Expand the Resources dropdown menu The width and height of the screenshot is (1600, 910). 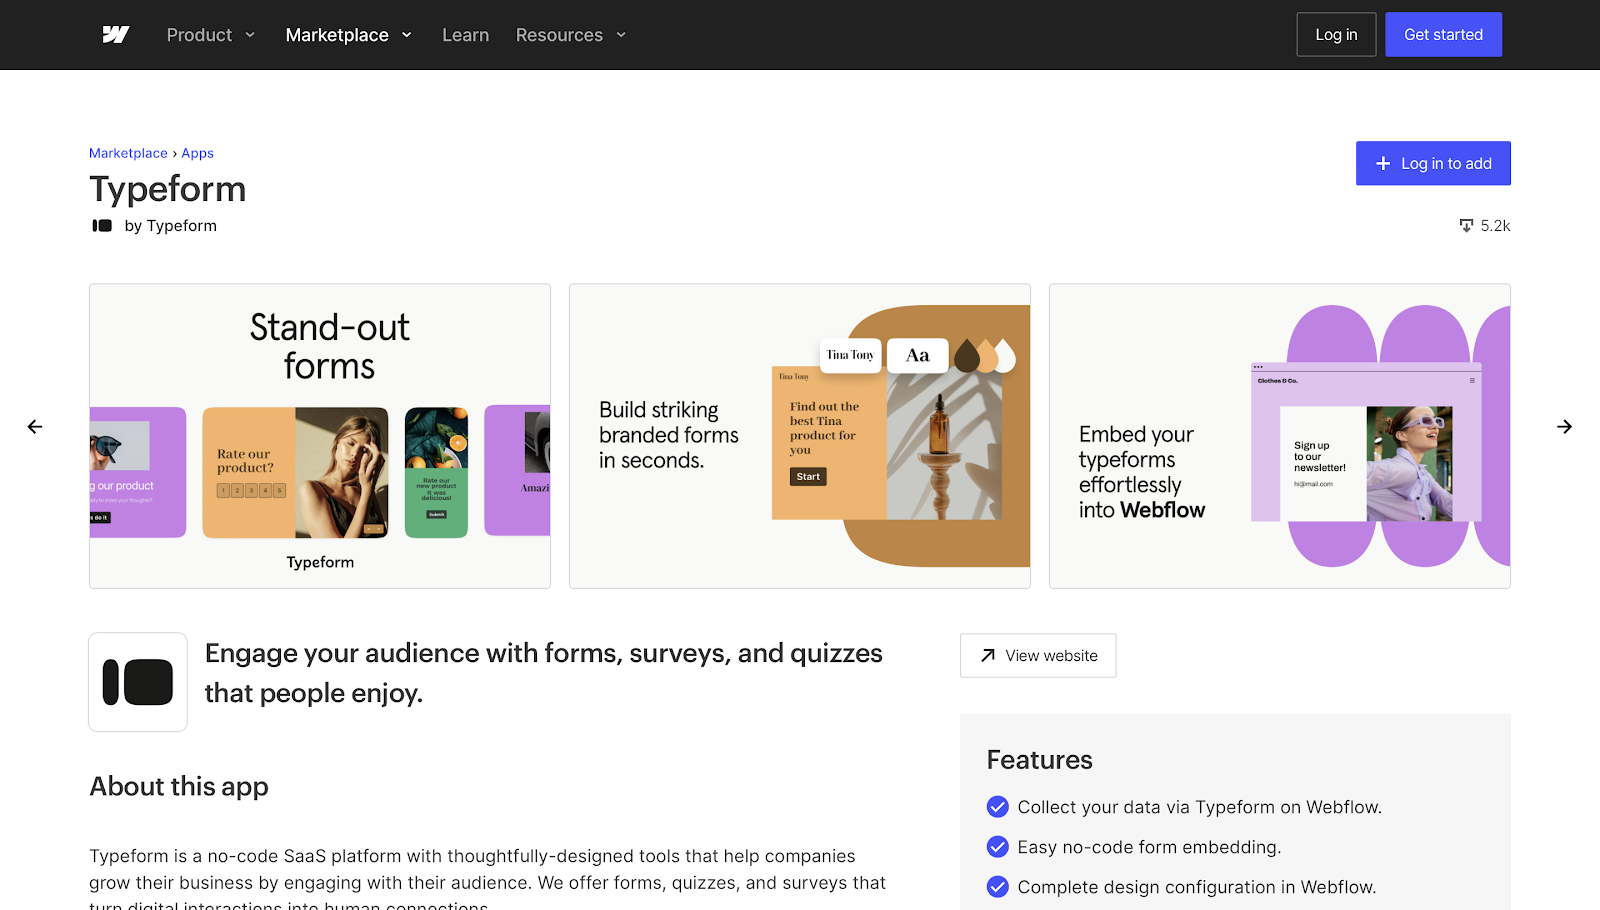coord(571,35)
